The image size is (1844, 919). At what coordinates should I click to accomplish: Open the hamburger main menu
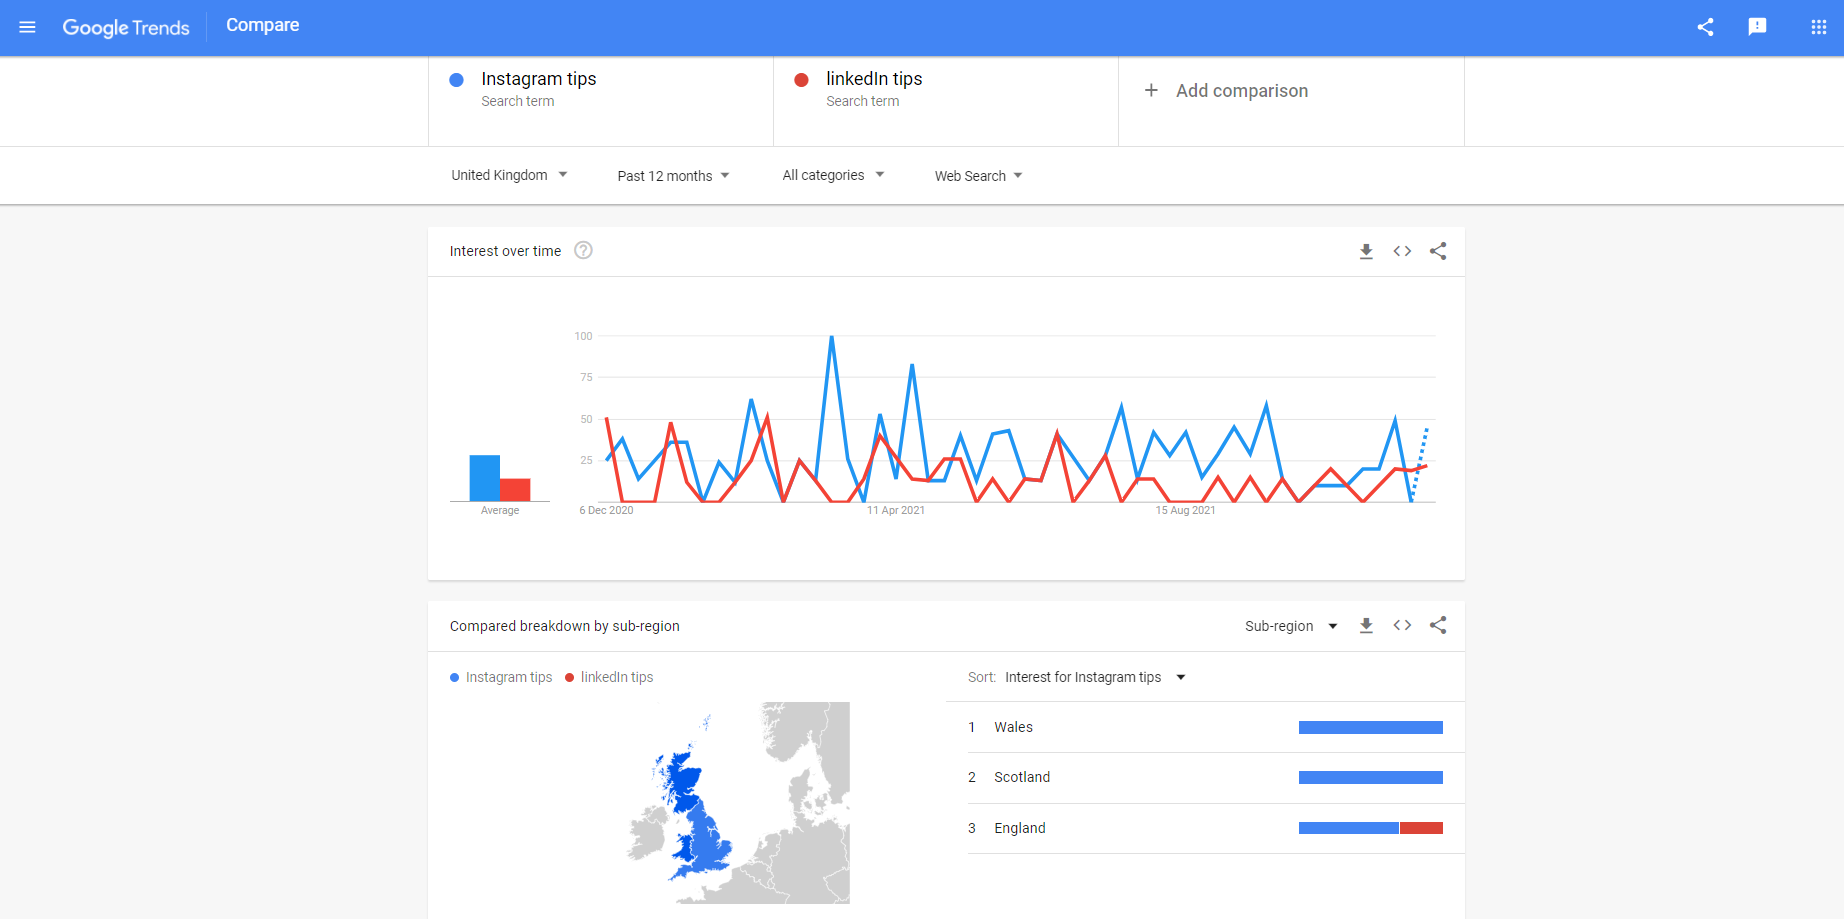(x=27, y=27)
